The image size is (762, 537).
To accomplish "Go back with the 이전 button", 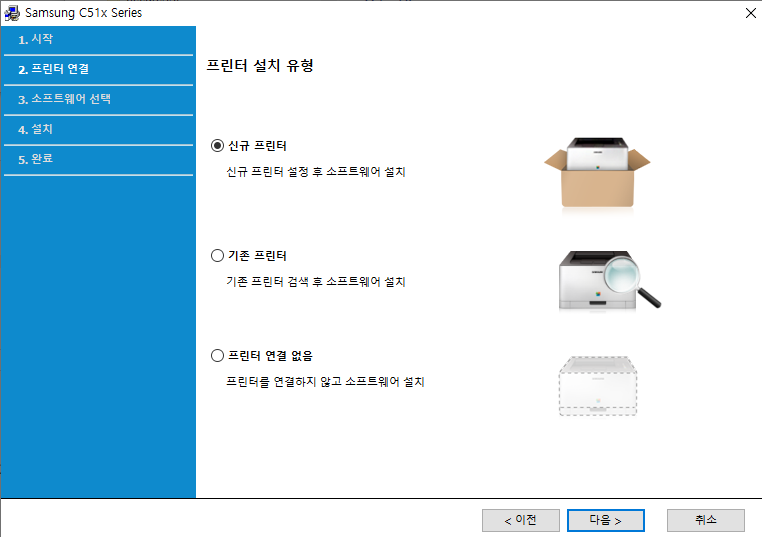I will point(520,520).
